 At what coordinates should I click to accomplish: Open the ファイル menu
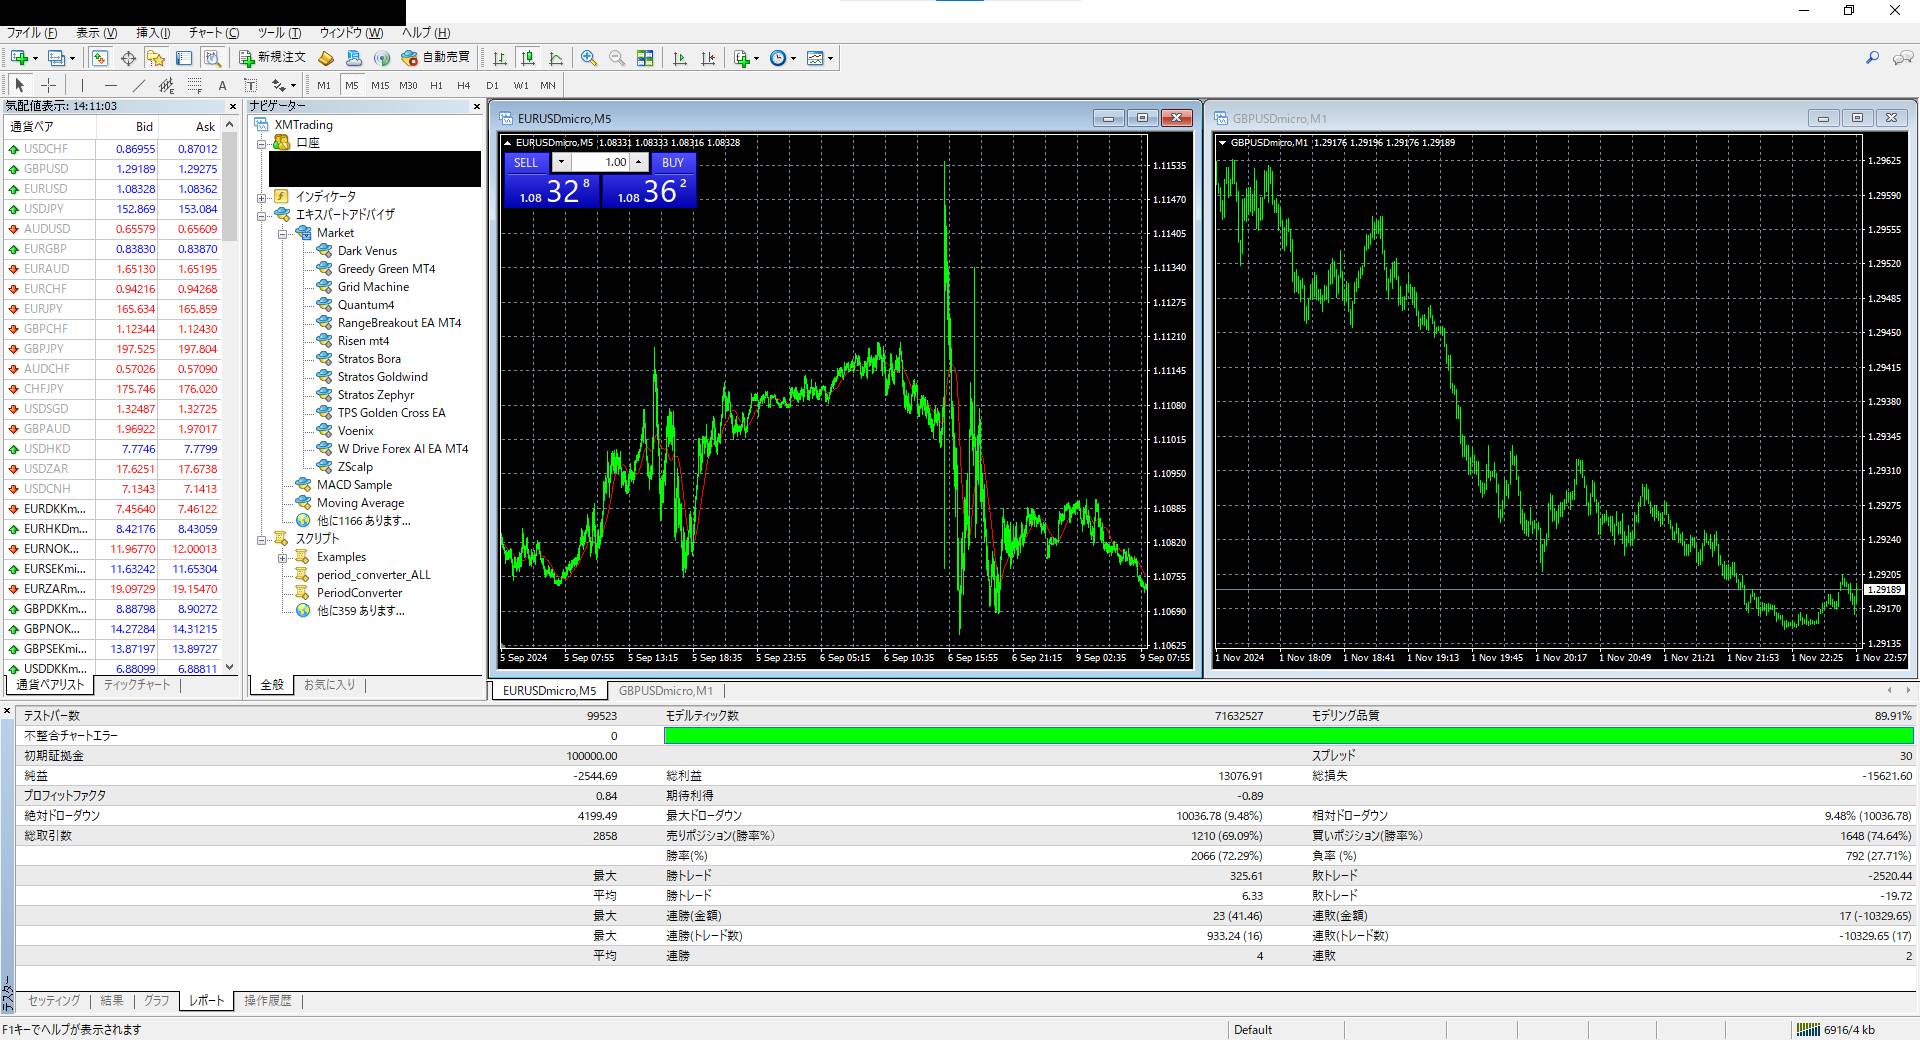(x=32, y=33)
